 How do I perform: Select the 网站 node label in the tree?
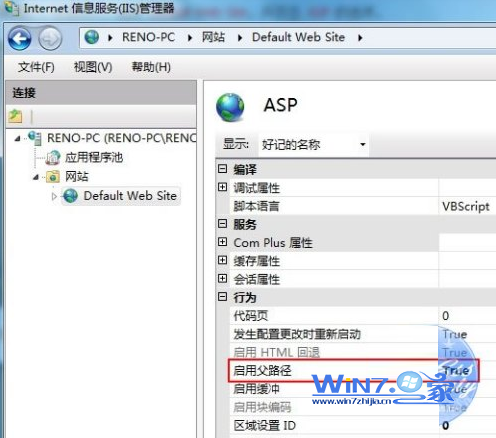[x=77, y=176]
